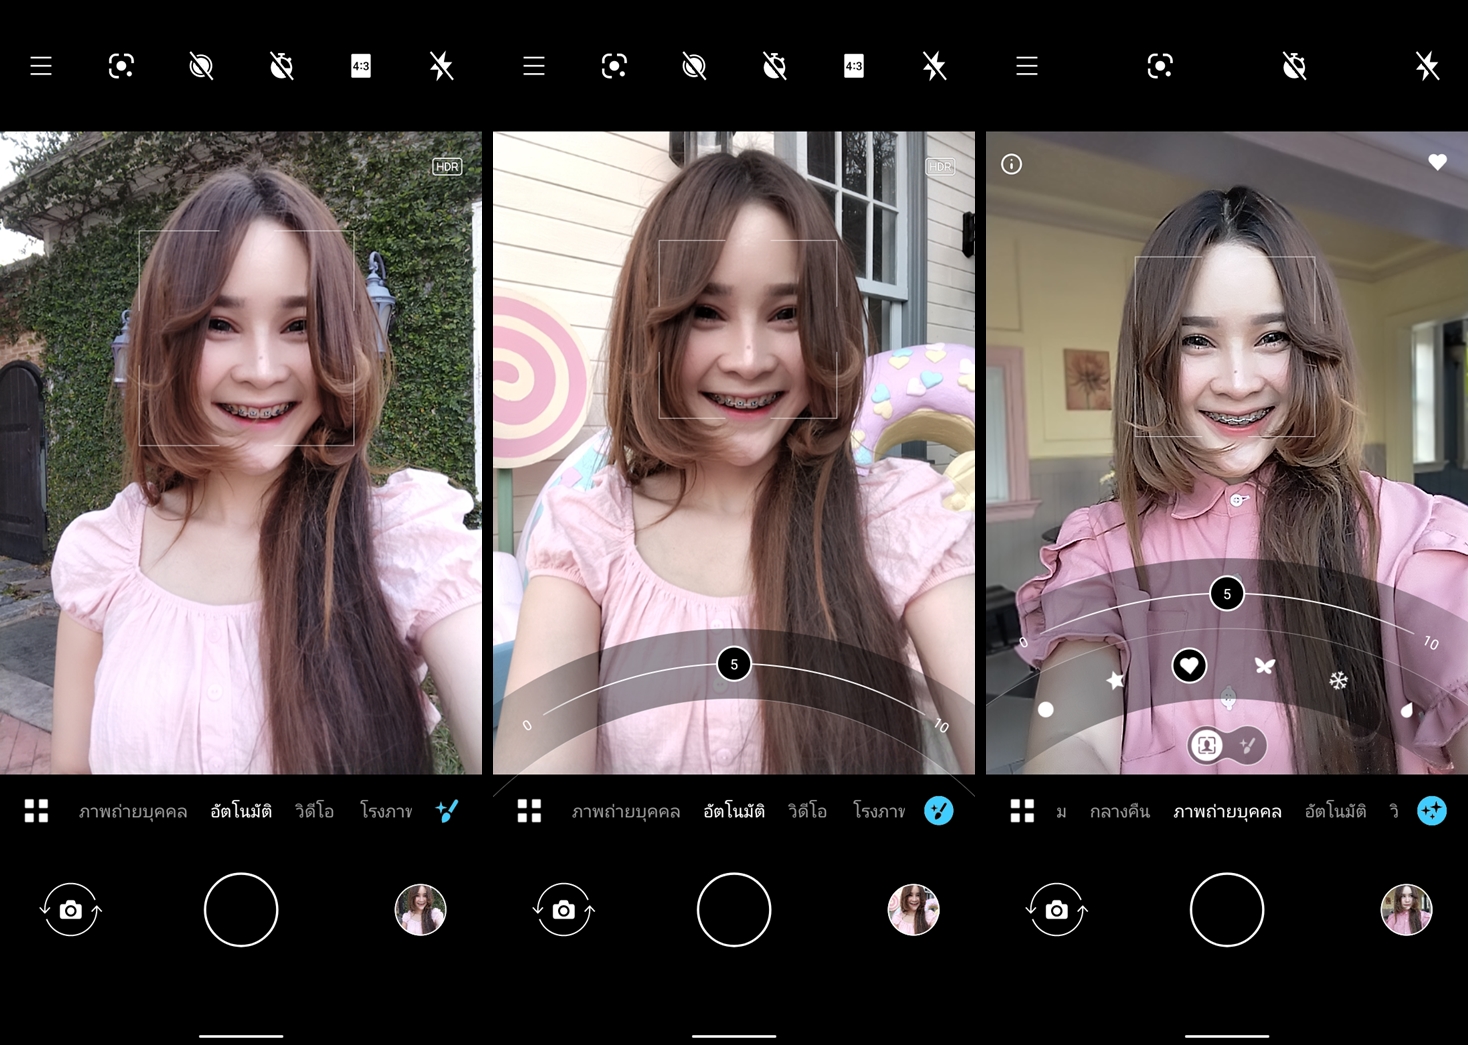Select the heart bokeh shape
The width and height of the screenshot is (1468, 1045).
(x=1189, y=666)
